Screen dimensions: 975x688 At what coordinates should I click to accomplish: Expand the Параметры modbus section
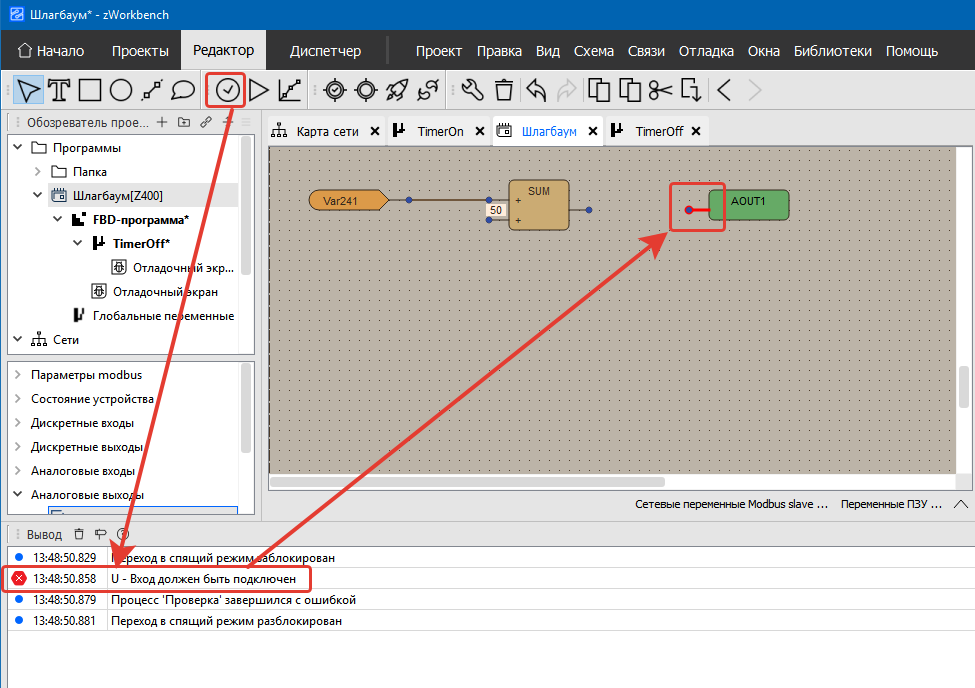(x=19, y=375)
